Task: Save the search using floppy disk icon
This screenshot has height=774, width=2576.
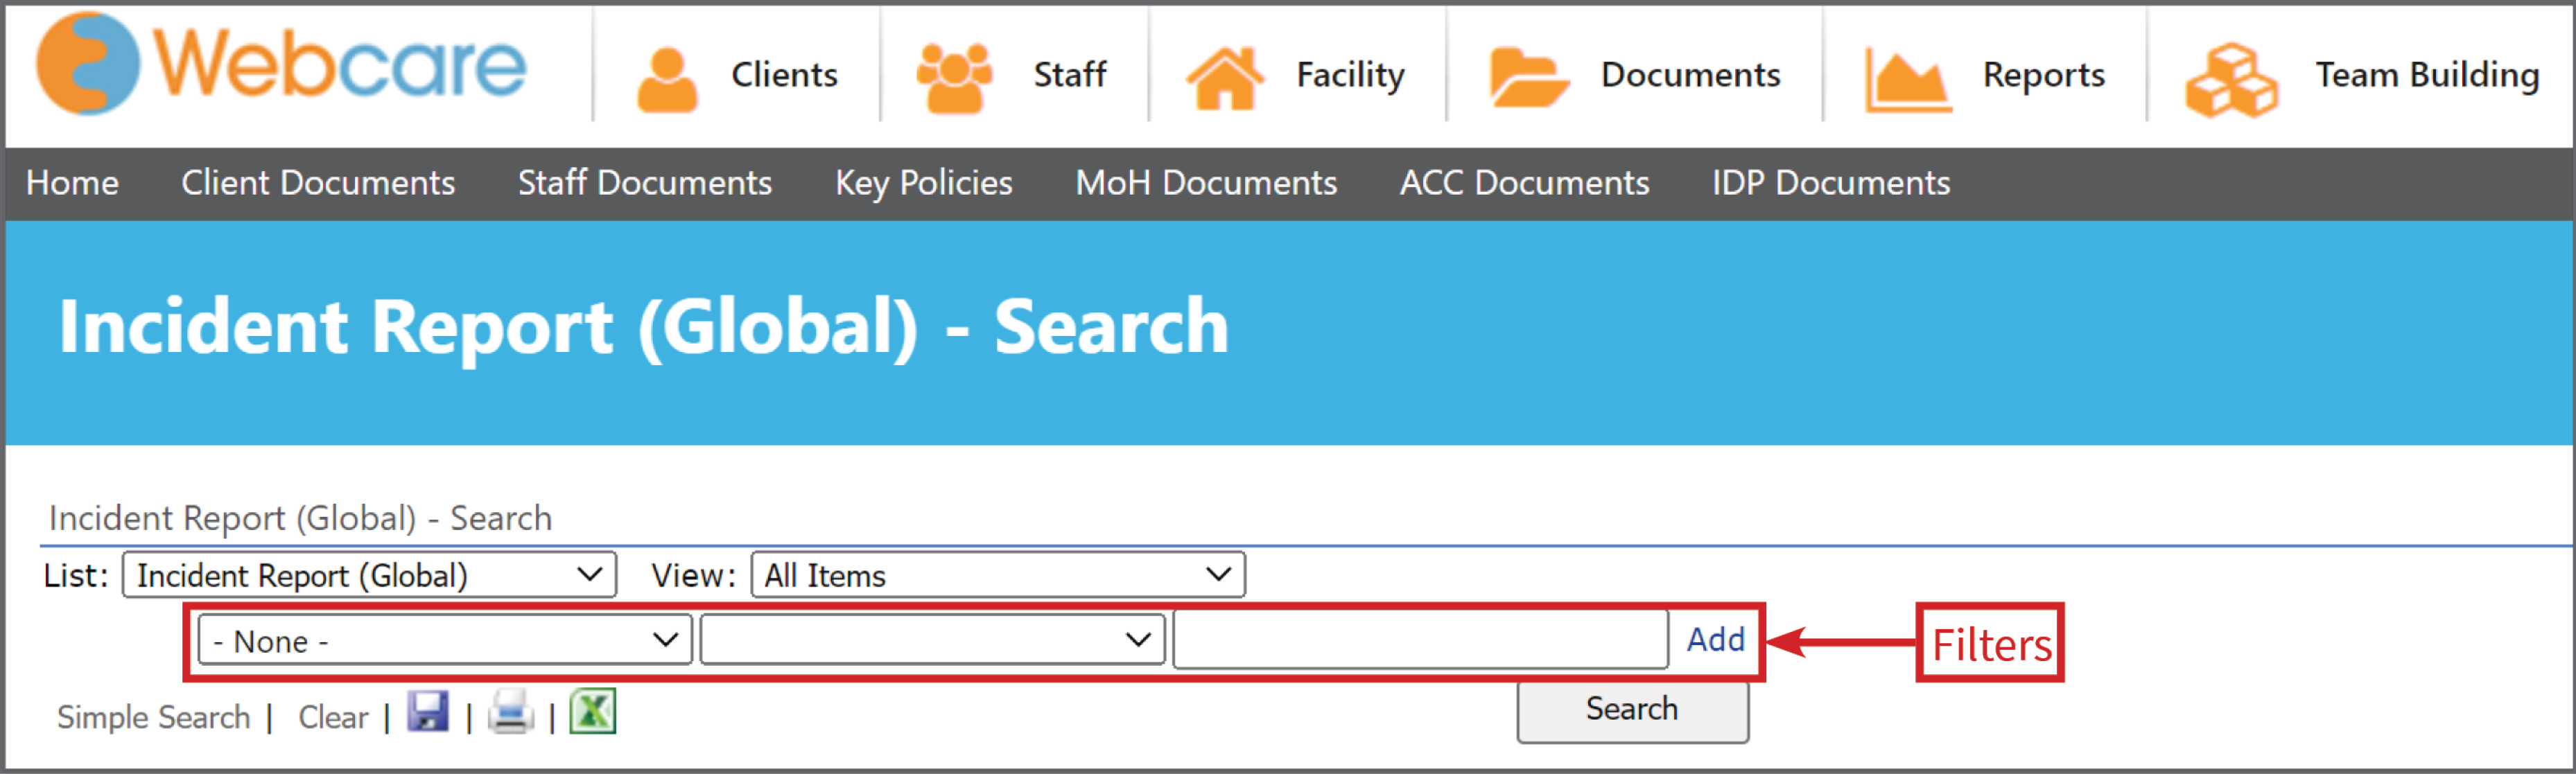Action: (x=428, y=712)
